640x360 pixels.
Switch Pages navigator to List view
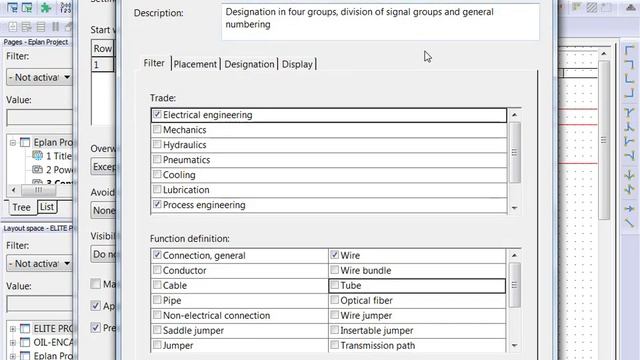coord(47,207)
